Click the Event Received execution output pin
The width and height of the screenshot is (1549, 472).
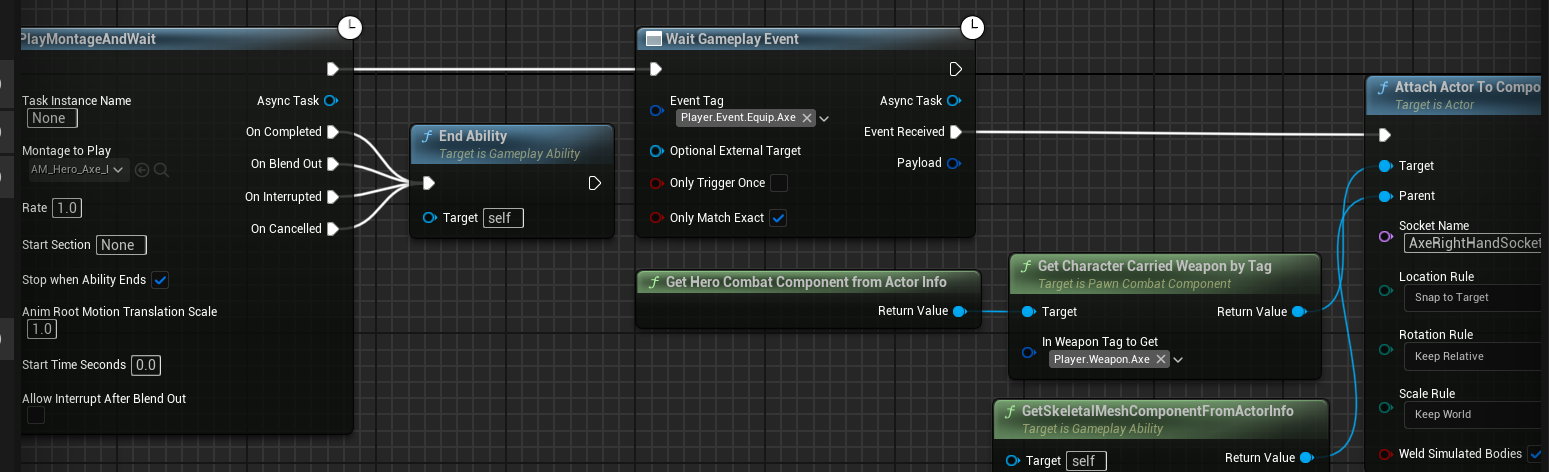tap(956, 132)
